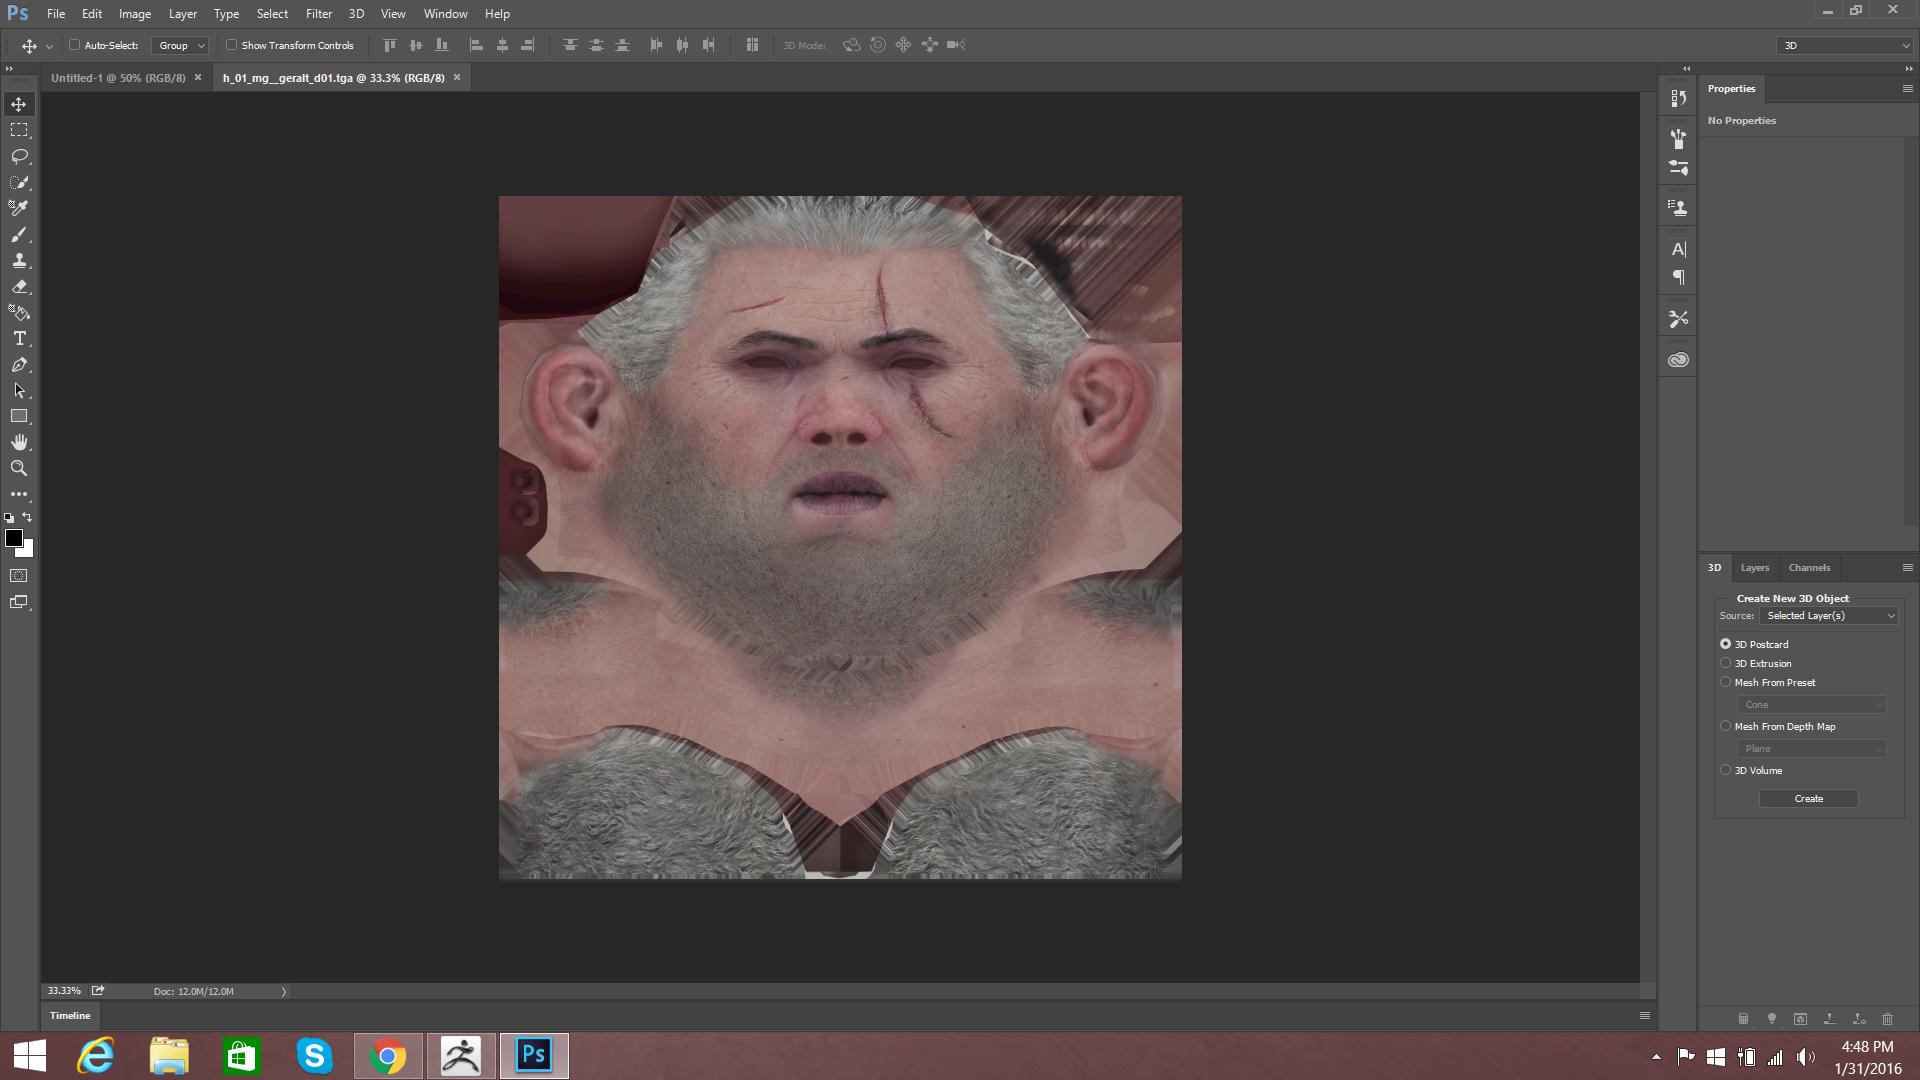Enable Show Transform Controls checkbox
Viewport: 1920px width, 1080px height.
tap(231, 45)
